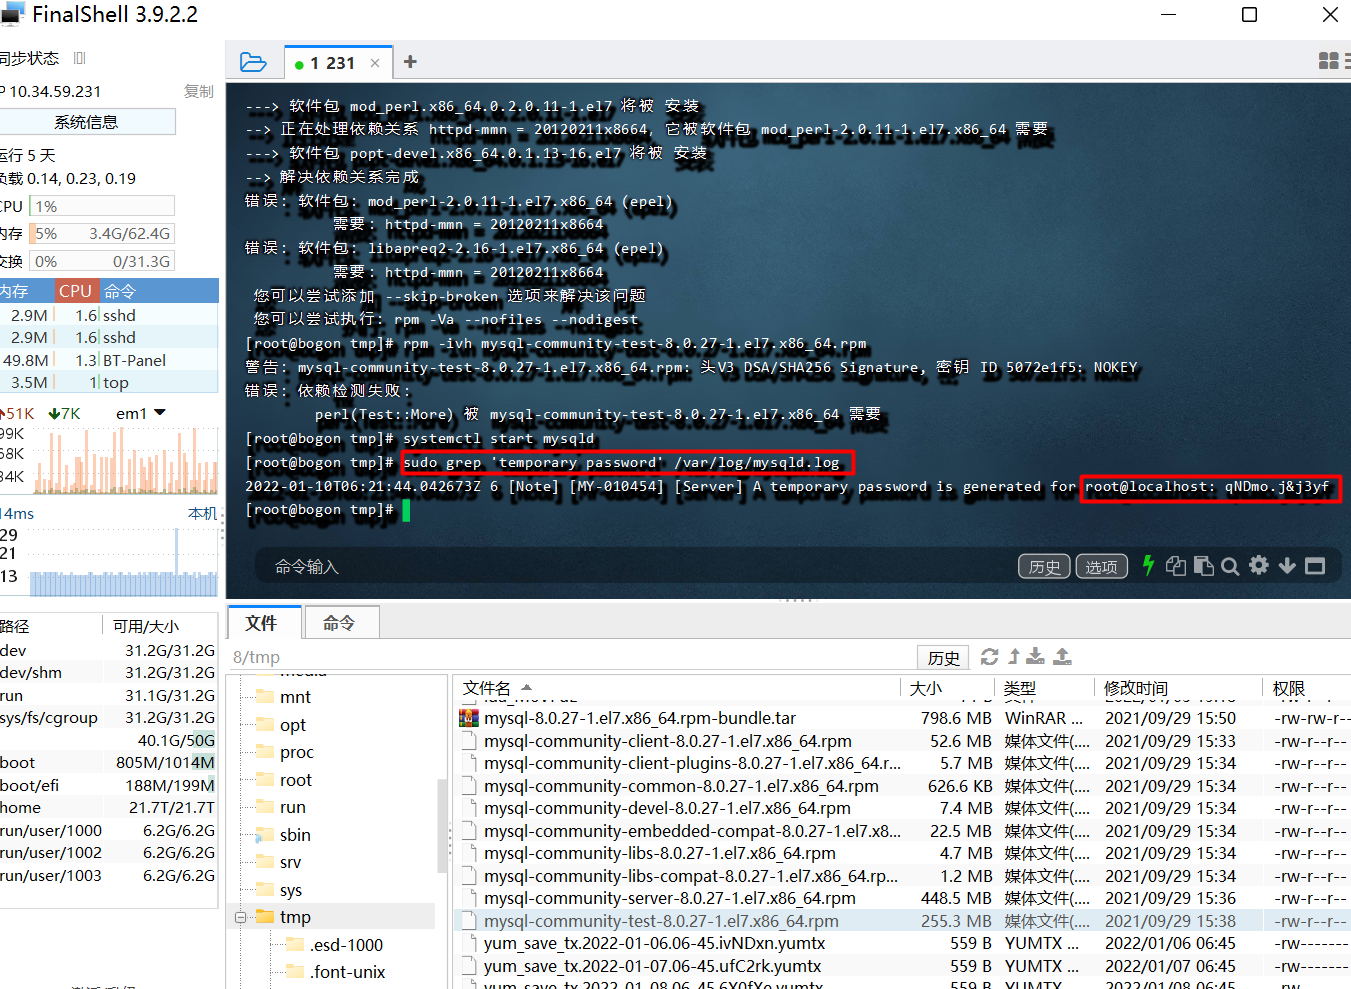Select the root folder in tree

point(295,780)
